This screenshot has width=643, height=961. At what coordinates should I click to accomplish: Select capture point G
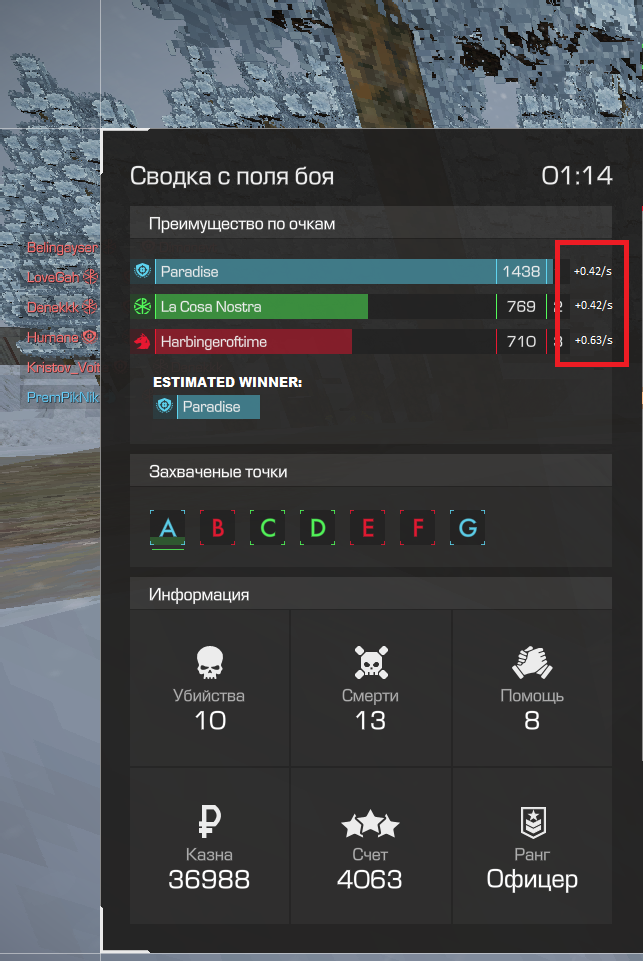coord(468,528)
